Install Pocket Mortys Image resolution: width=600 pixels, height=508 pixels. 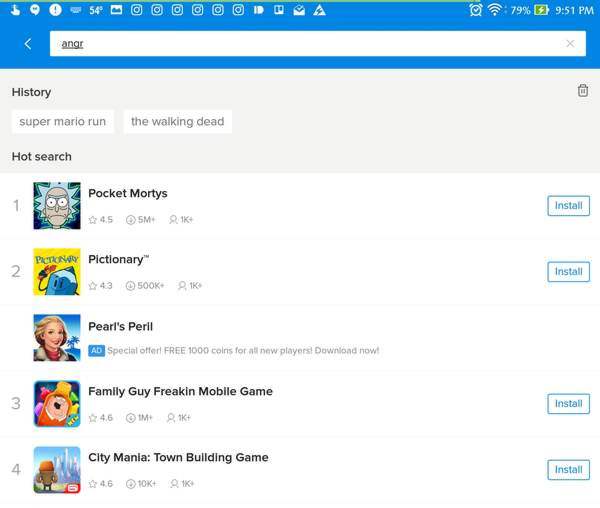pos(568,206)
